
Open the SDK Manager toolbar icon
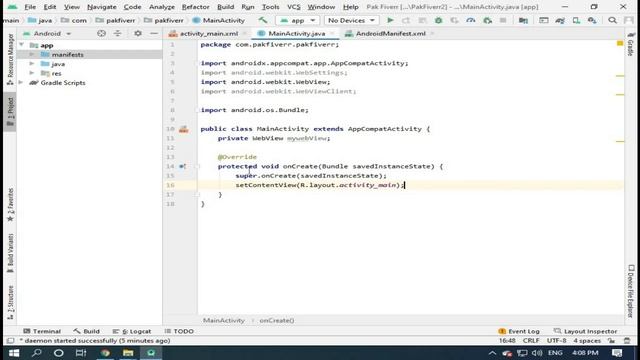click(x=592, y=20)
